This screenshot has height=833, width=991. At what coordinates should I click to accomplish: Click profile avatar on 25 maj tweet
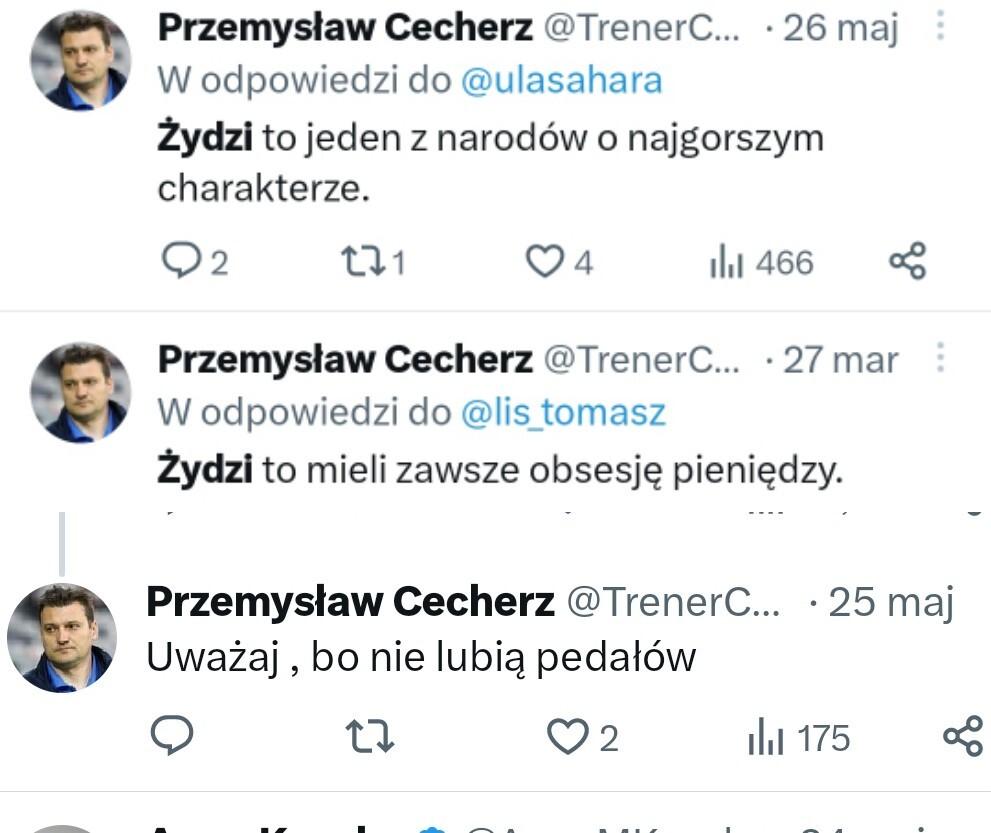pyautogui.click(x=62, y=637)
